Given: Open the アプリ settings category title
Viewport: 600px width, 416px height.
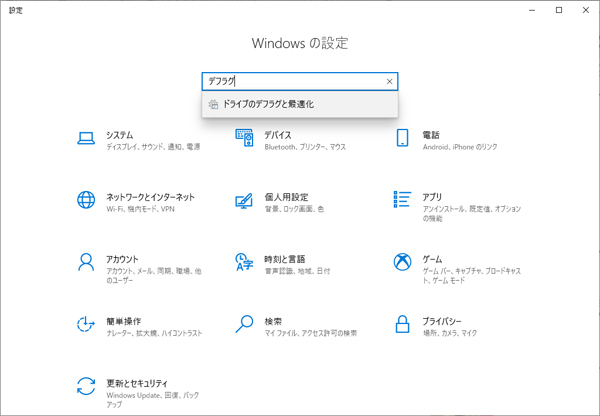Looking at the screenshot, I should point(432,197).
